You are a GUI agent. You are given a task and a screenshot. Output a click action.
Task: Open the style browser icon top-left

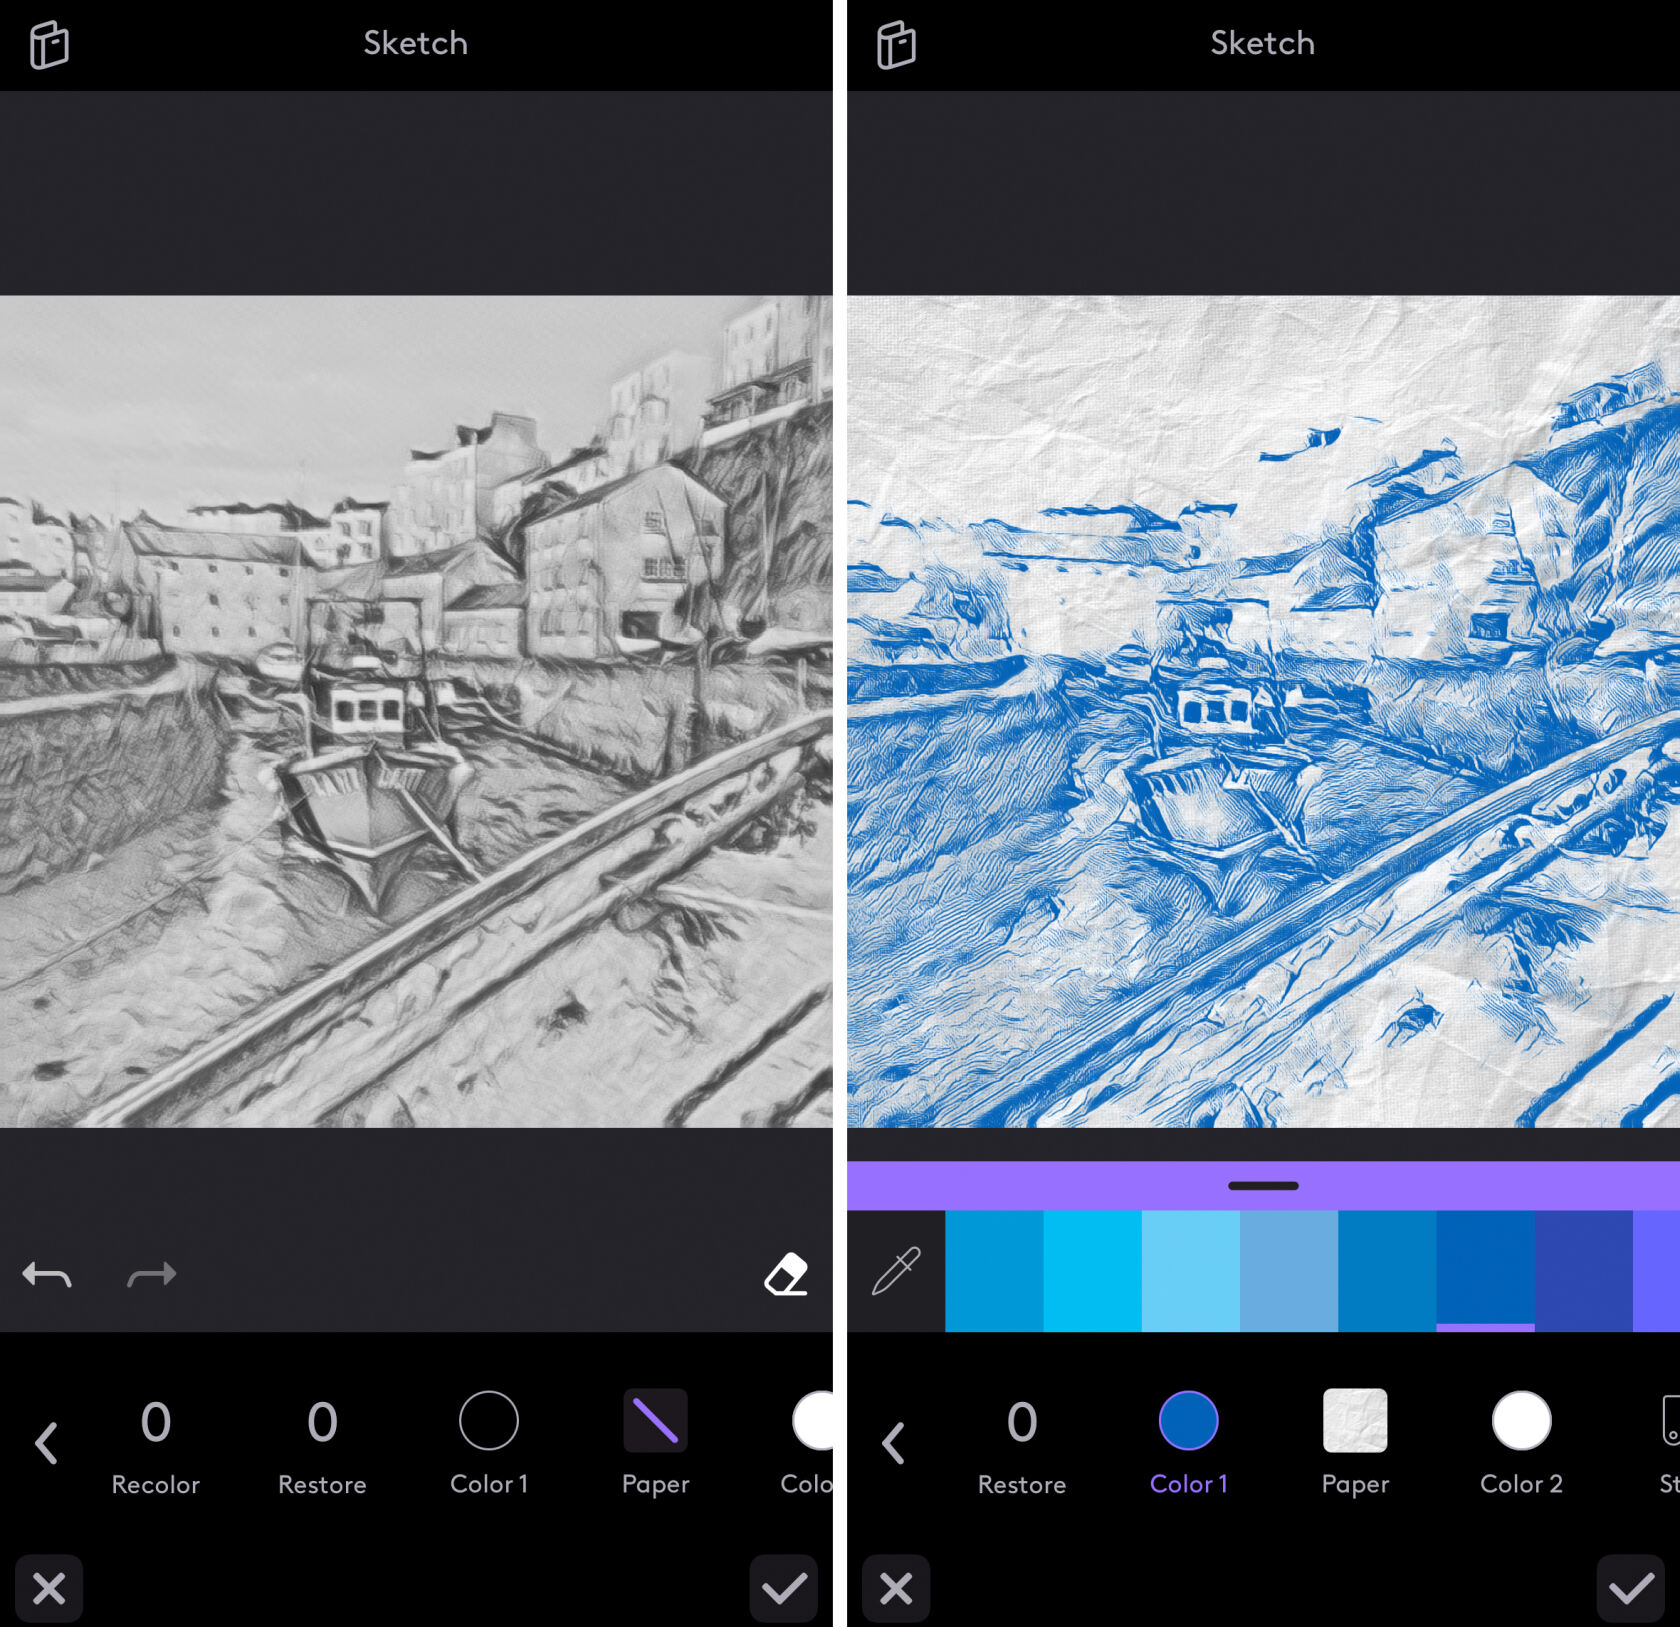coord(50,43)
